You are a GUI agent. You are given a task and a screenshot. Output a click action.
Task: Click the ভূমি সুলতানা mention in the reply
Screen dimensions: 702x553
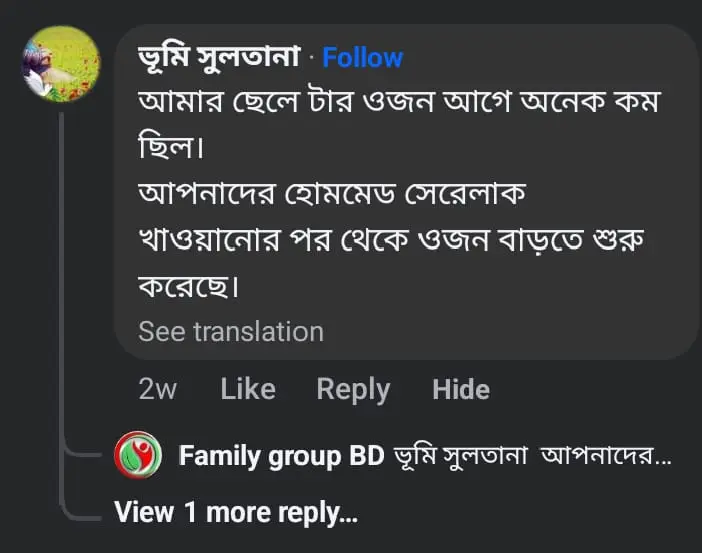pyautogui.click(x=462, y=457)
